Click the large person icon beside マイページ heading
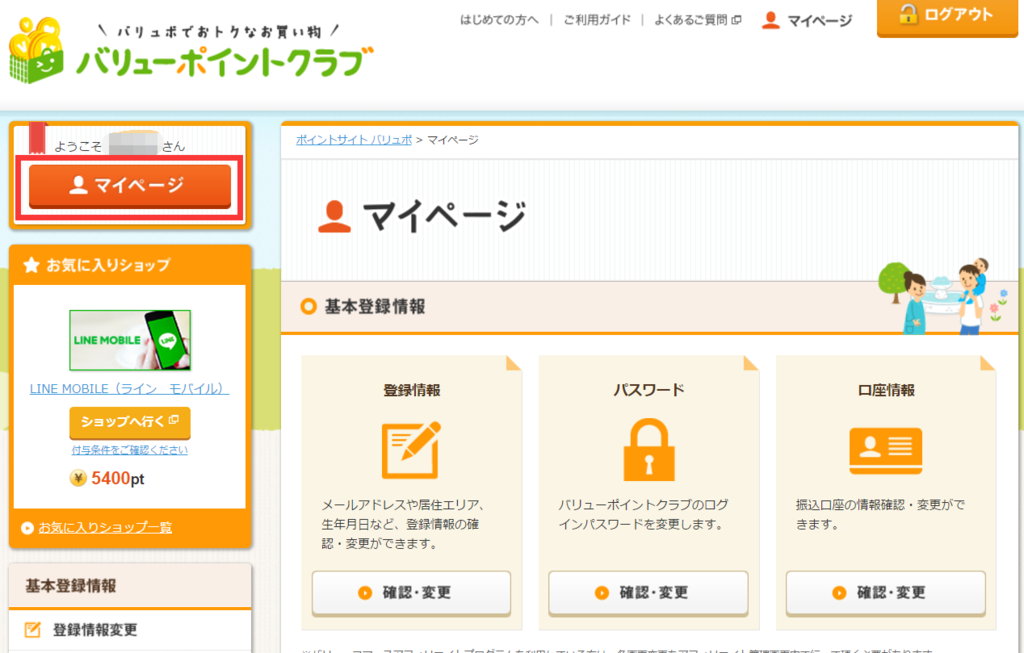 pos(334,217)
